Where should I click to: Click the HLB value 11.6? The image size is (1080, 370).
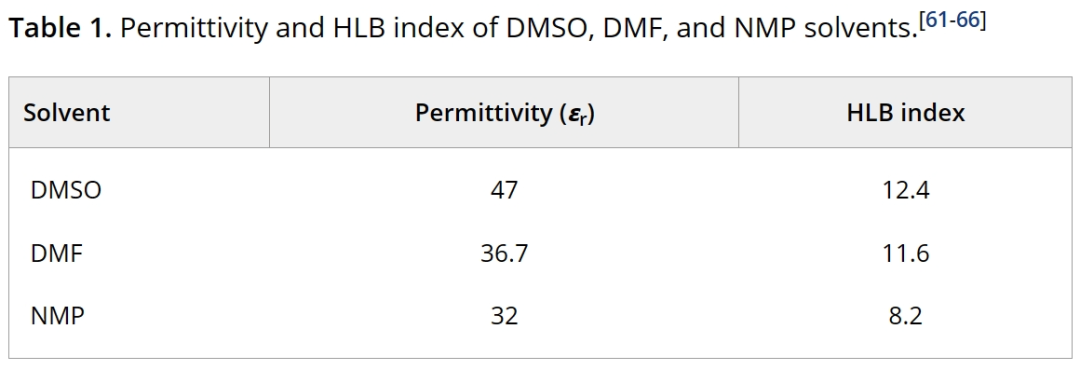tap(906, 254)
